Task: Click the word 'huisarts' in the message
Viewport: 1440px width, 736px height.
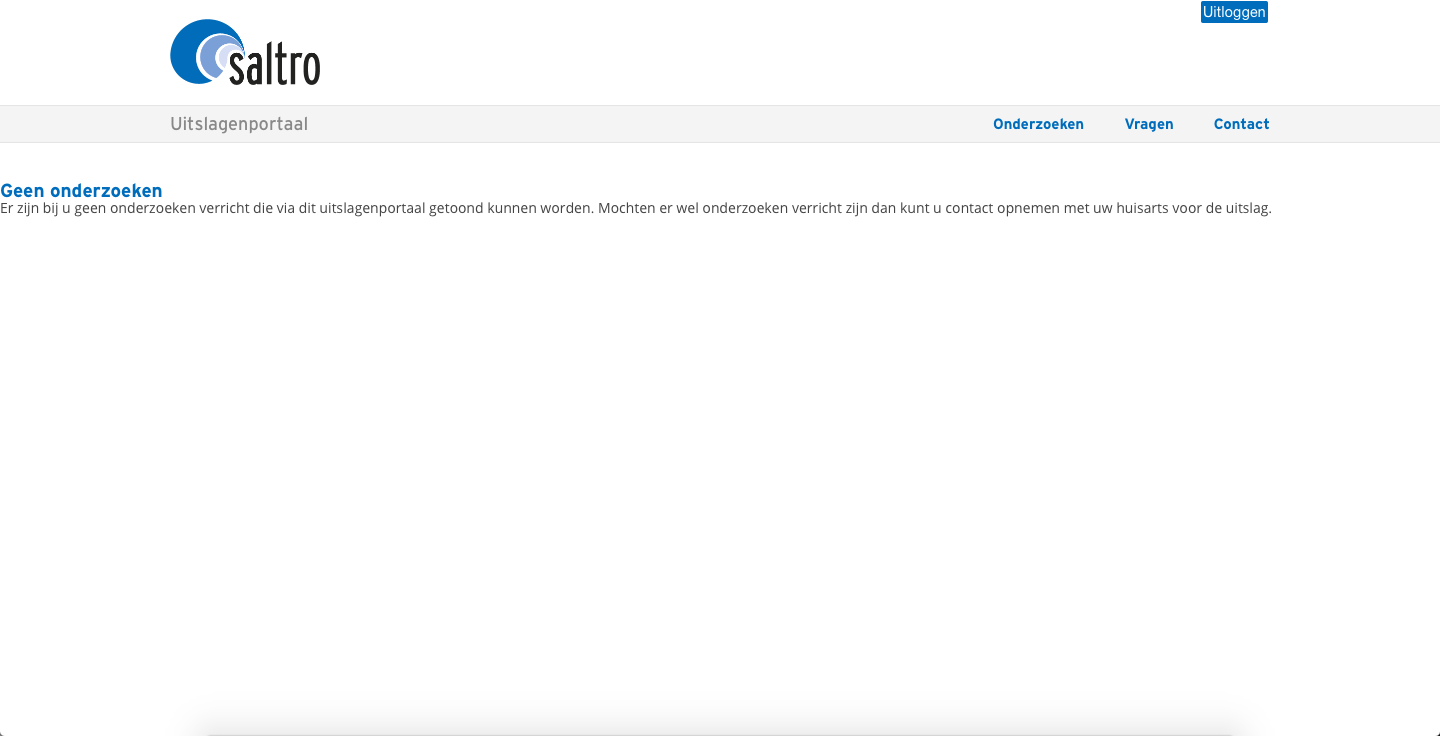Action: click(1143, 209)
